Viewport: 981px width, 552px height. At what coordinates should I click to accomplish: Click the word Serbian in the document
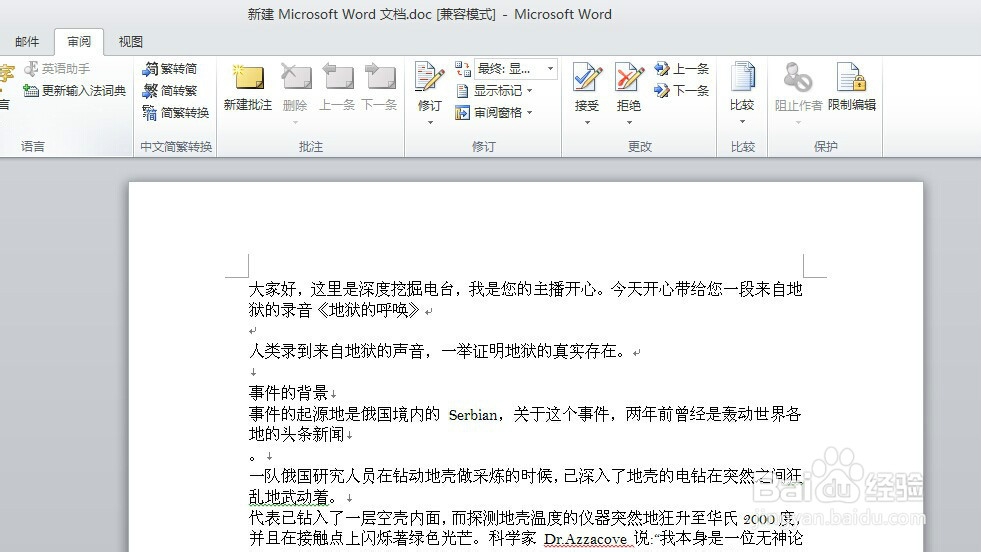click(473, 415)
